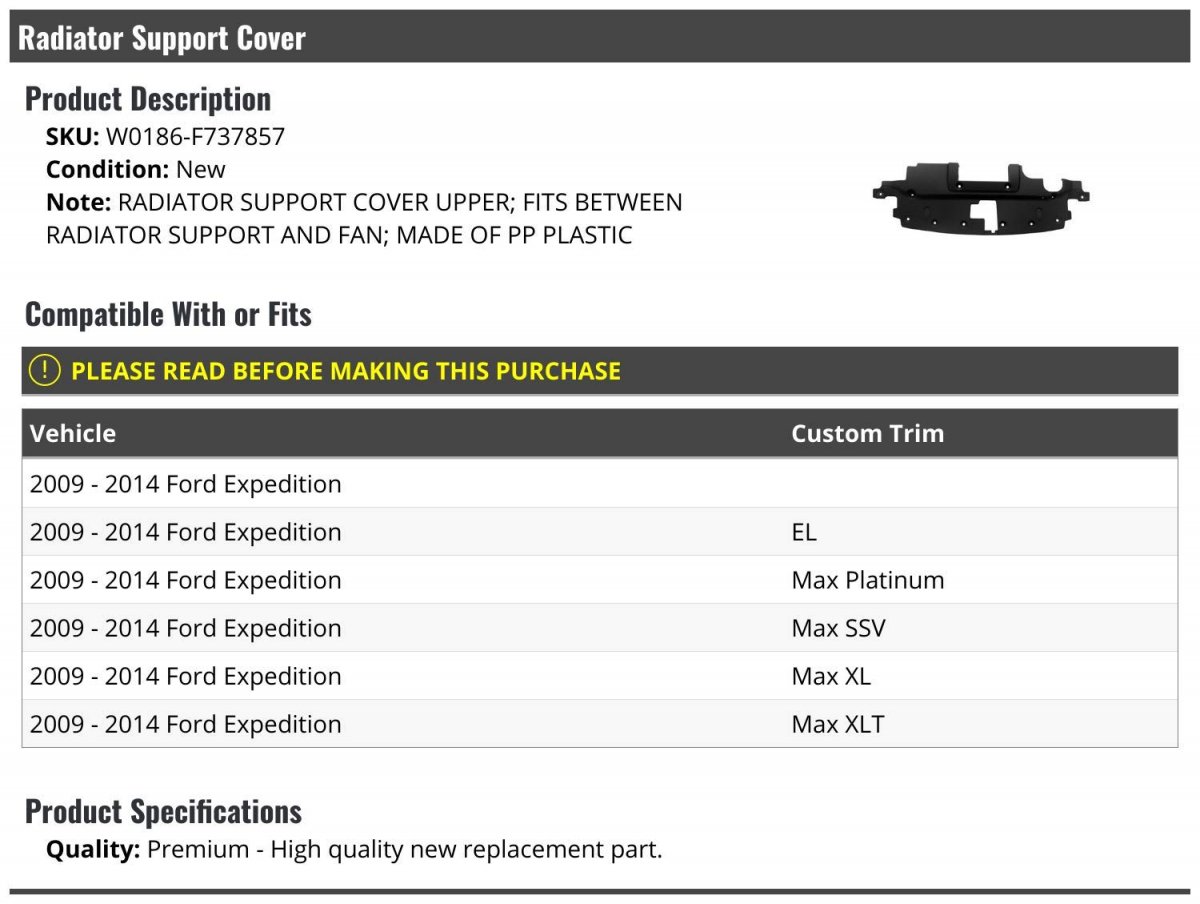Click the Quality: Premium specification line
Screen dimensions: 1200x904
(x=354, y=850)
